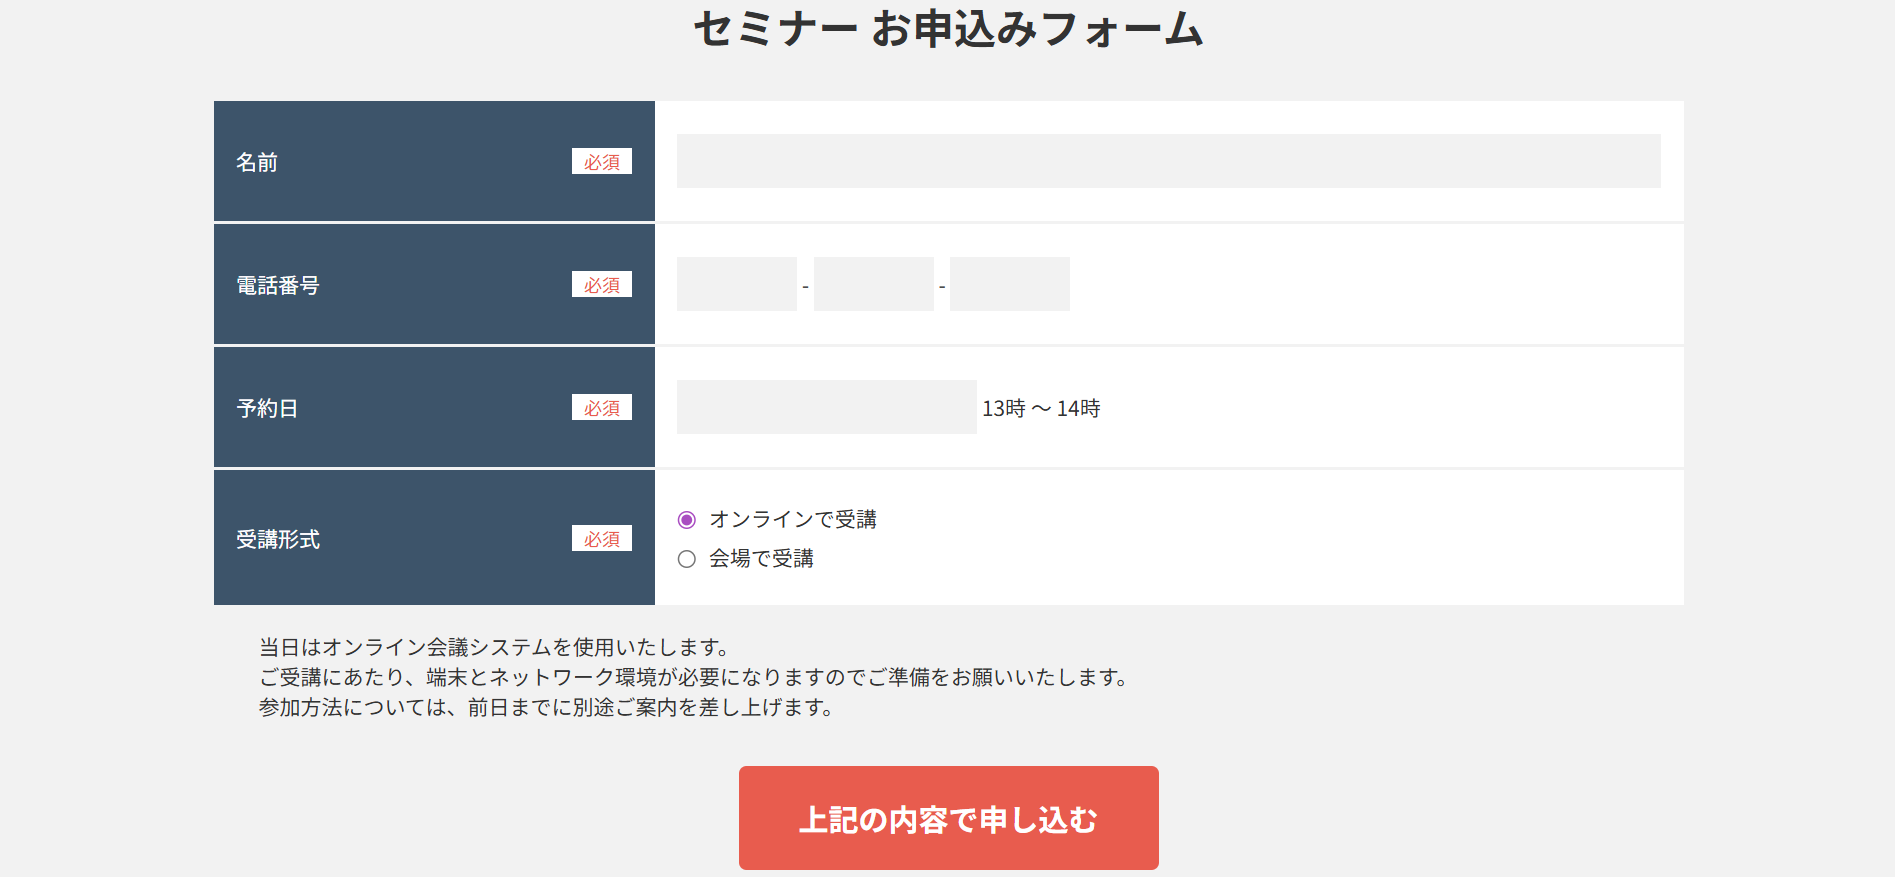Viewport: 1895px width, 877px height.
Task: Click the 必須 badge beside 電話番号
Action: pos(601,285)
